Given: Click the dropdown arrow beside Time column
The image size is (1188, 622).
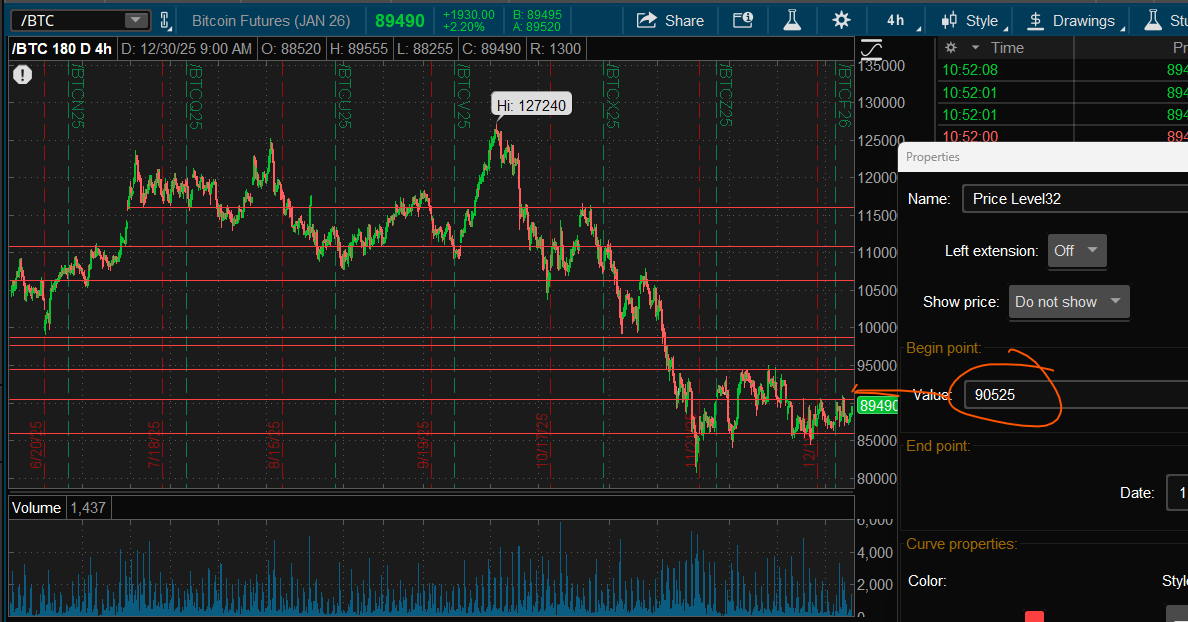Looking at the screenshot, I should [976, 48].
